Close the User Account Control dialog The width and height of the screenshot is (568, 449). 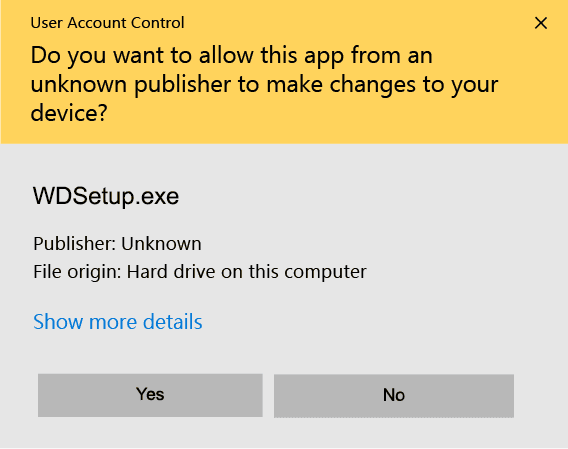pyautogui.click(x=540, y=23)
